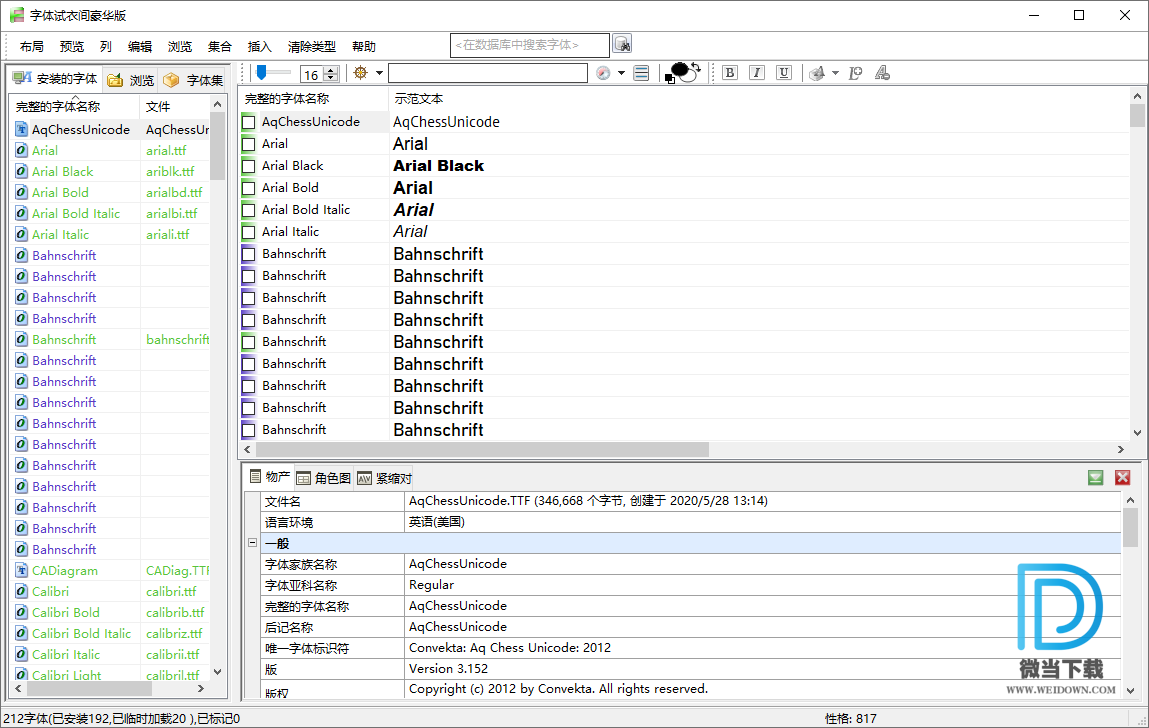Open the 浏览 menu
Screen dimensions: 1149x728
click(180, 46)
